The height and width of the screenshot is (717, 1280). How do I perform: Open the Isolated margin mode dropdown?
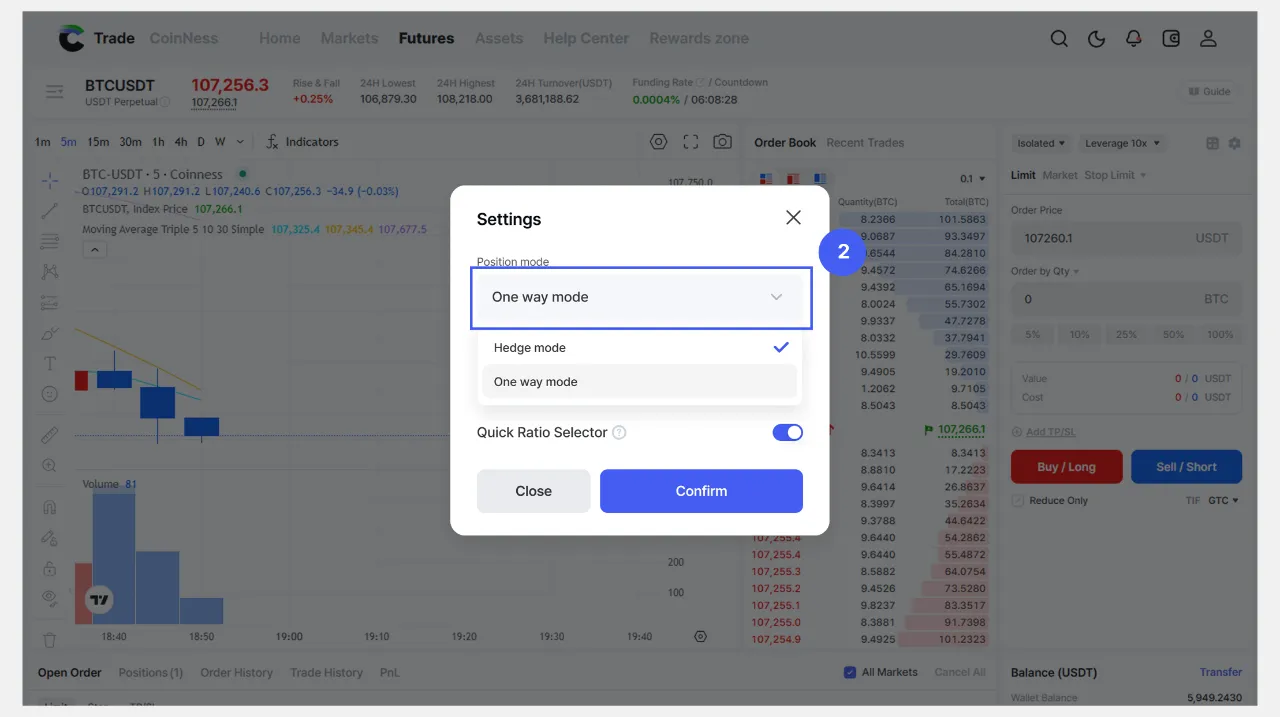tap(1040, 143)
